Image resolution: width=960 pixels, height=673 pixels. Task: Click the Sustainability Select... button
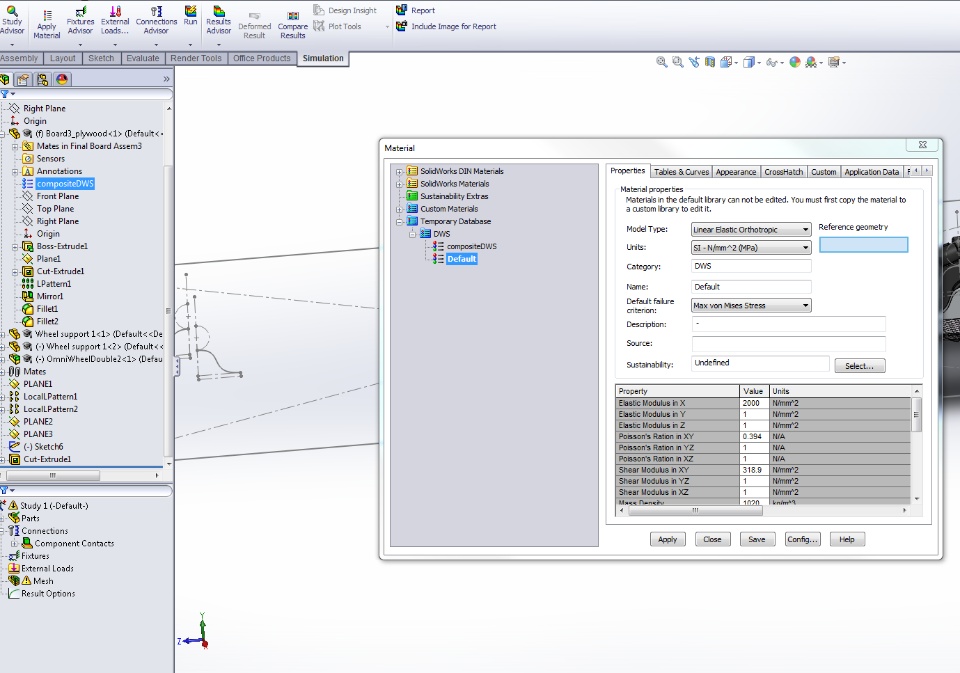coord(860,366)
